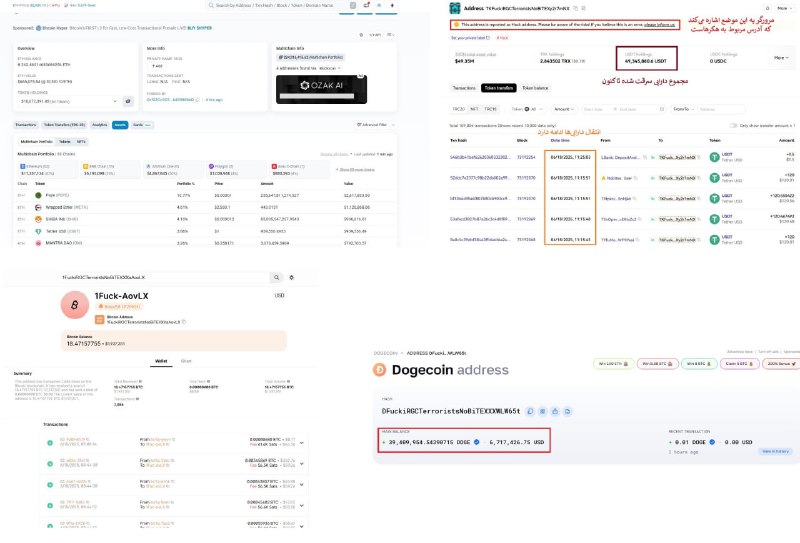Click the View in history button
Image resolution: width=800 pixels, height=543 pixels.
776,451
